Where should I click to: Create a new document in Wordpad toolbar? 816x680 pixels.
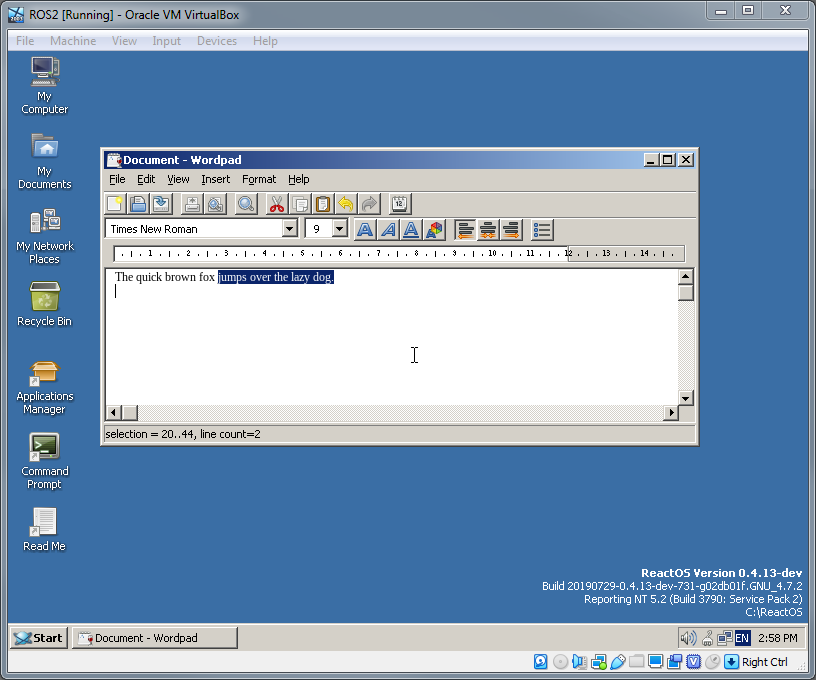point(116,204)
